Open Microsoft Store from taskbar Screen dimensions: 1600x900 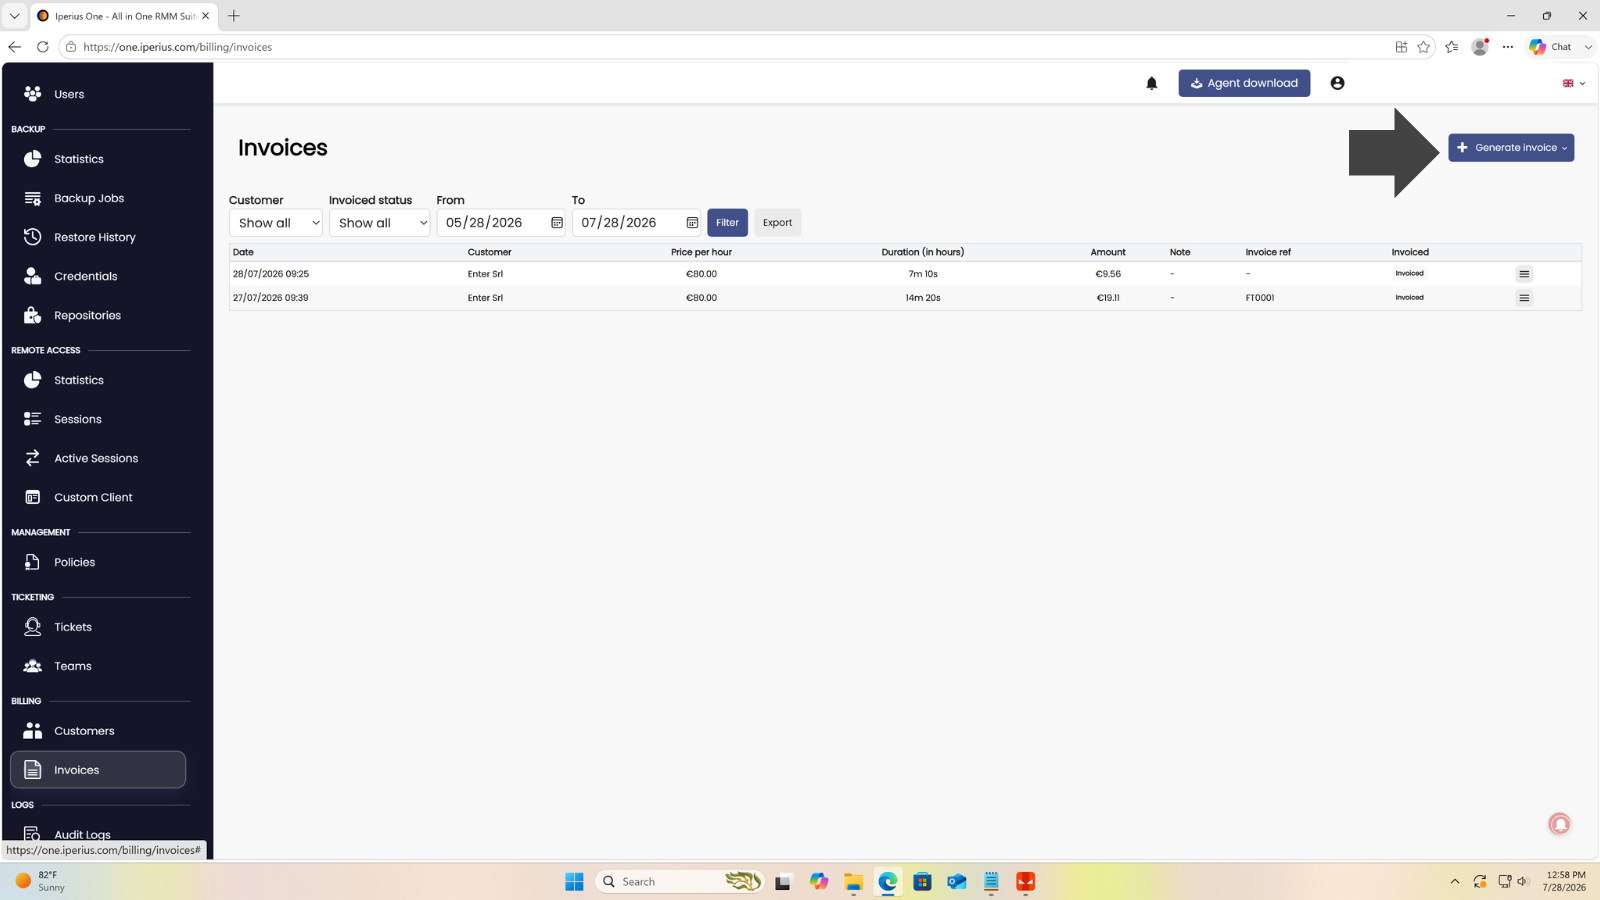point(922,881)
